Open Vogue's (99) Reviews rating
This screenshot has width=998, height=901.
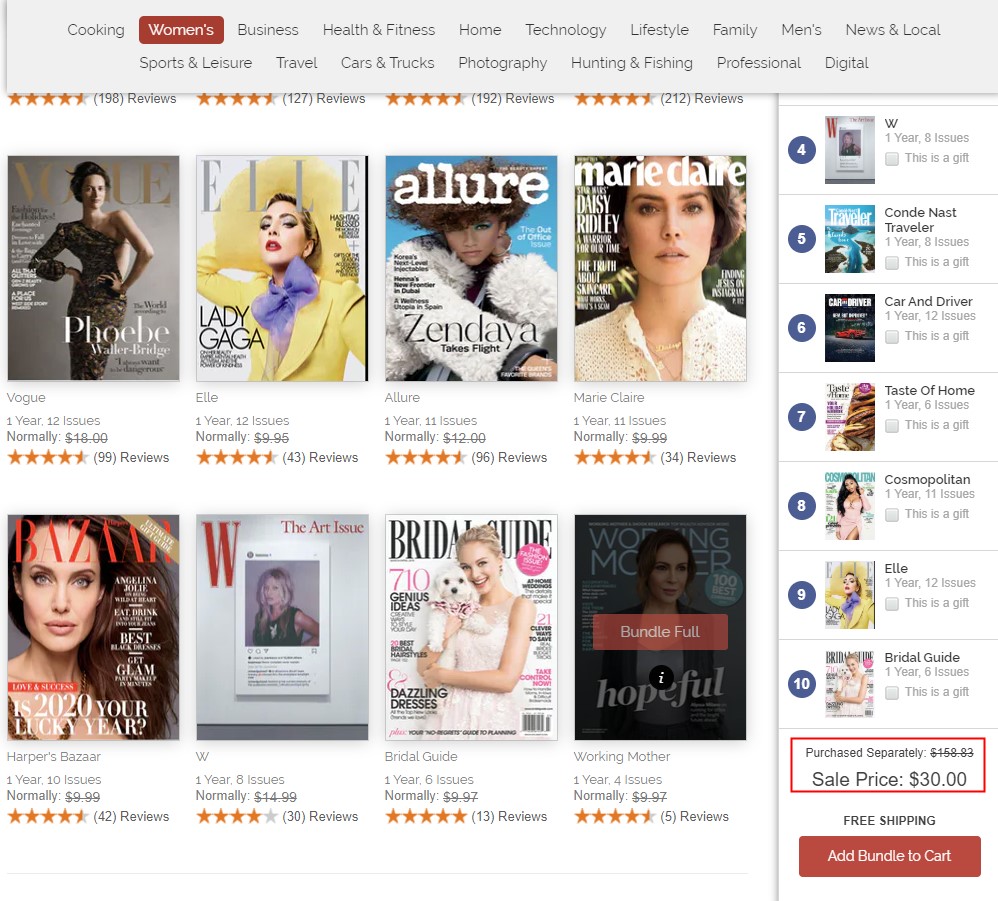(88, 457)
